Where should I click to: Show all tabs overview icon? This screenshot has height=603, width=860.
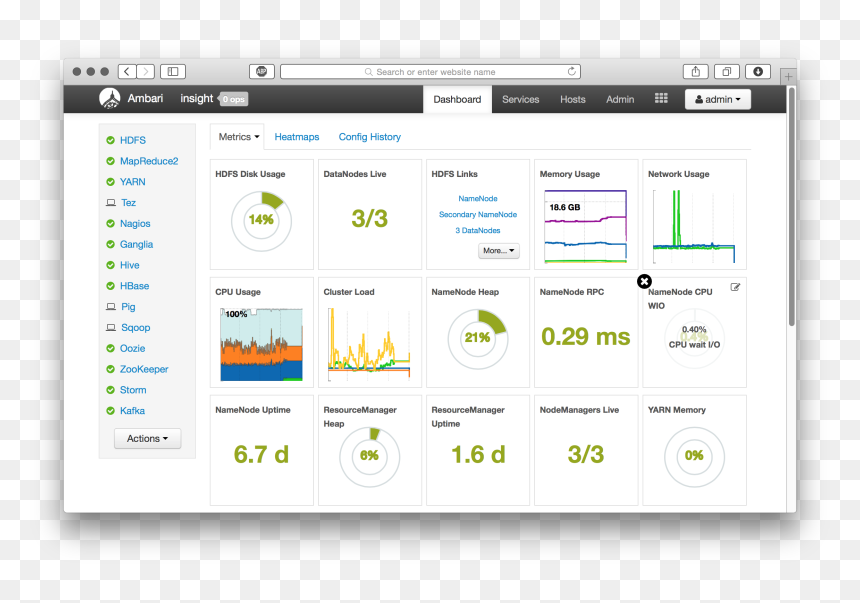(x=727, y=72)
